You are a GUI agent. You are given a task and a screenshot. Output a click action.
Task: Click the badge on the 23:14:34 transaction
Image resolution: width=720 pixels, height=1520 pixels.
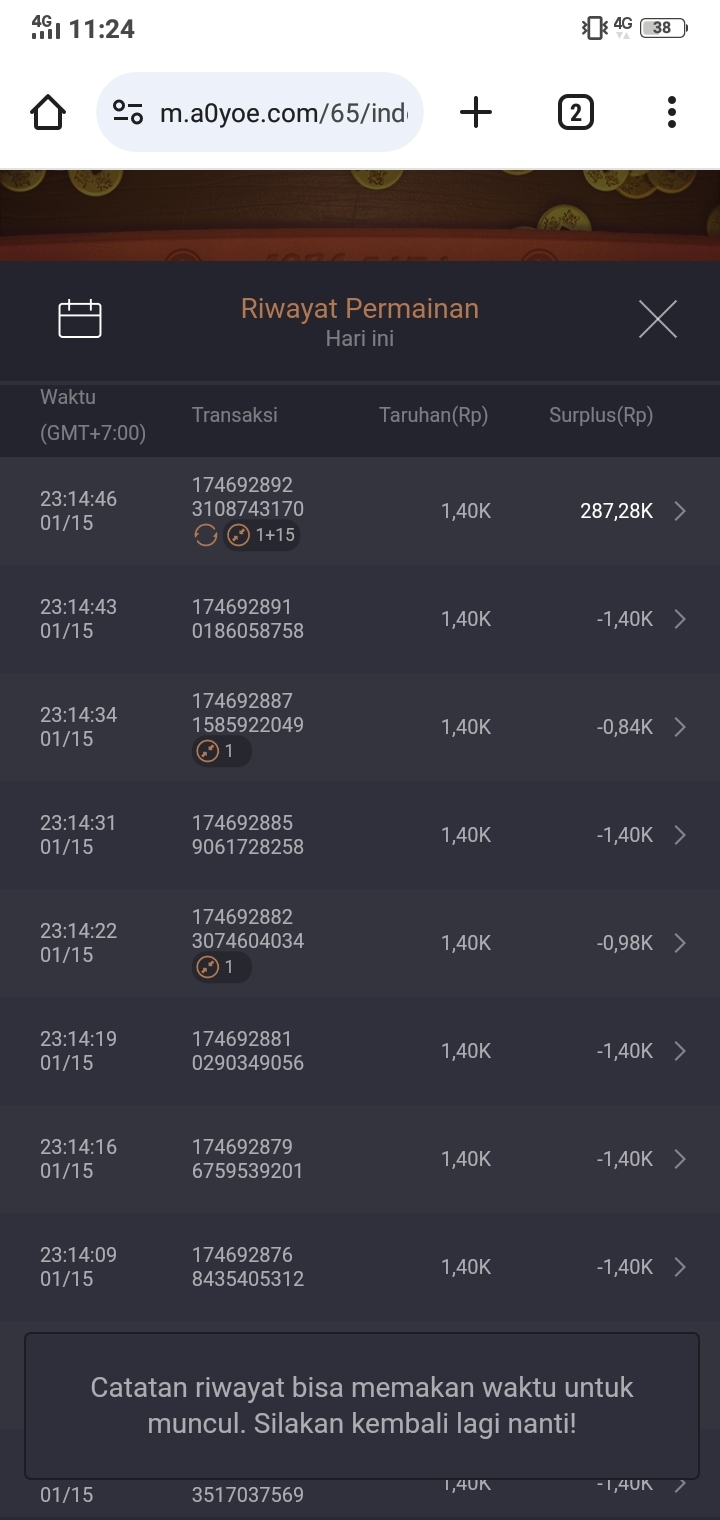(221, 751)
